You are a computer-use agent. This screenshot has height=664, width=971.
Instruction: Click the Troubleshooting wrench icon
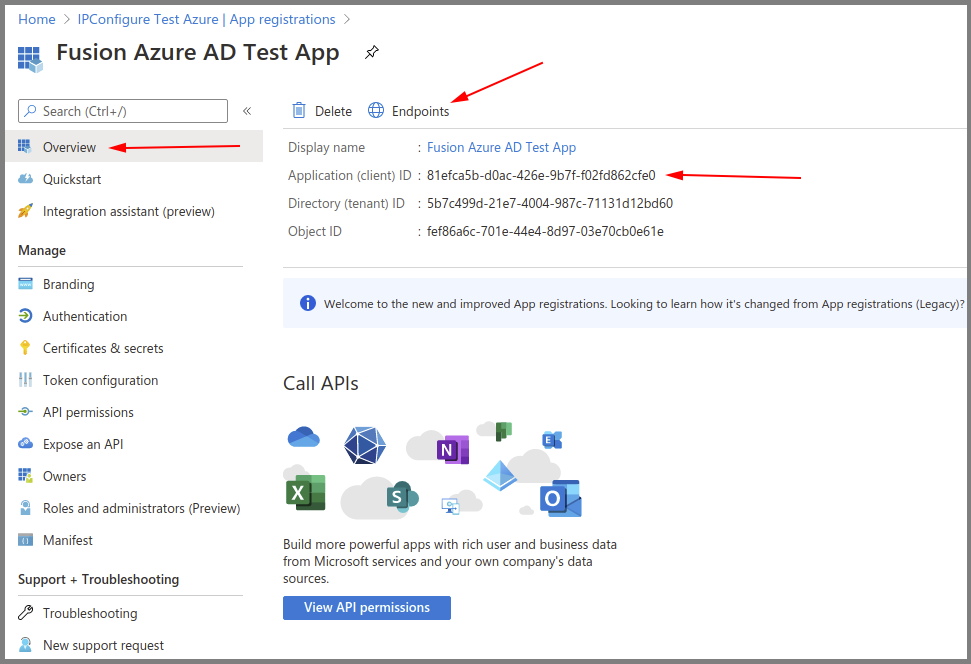[x=25, y=613]
